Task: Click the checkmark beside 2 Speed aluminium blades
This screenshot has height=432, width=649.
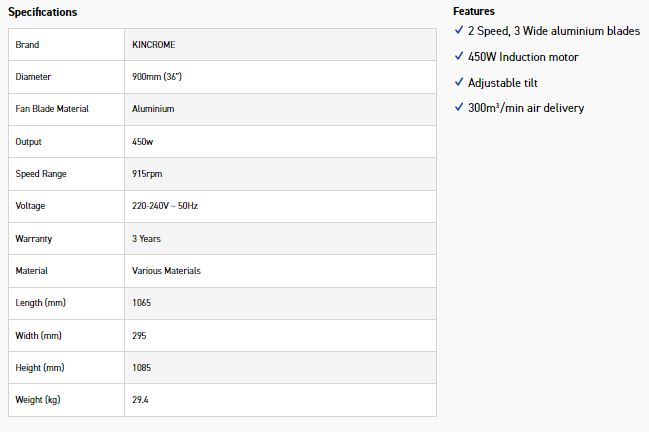Action: coord(458,32)
